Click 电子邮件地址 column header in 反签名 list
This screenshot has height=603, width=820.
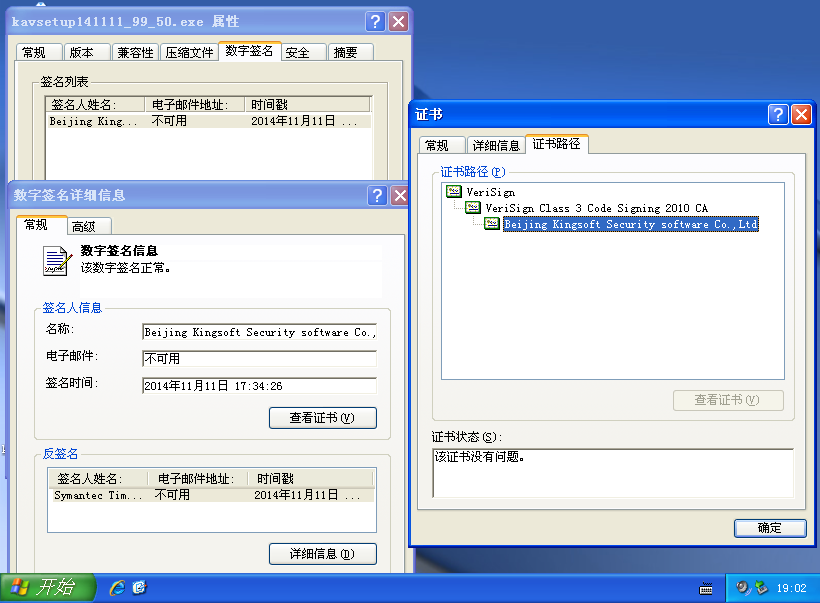pyautogui.click(x=198, y=479)
